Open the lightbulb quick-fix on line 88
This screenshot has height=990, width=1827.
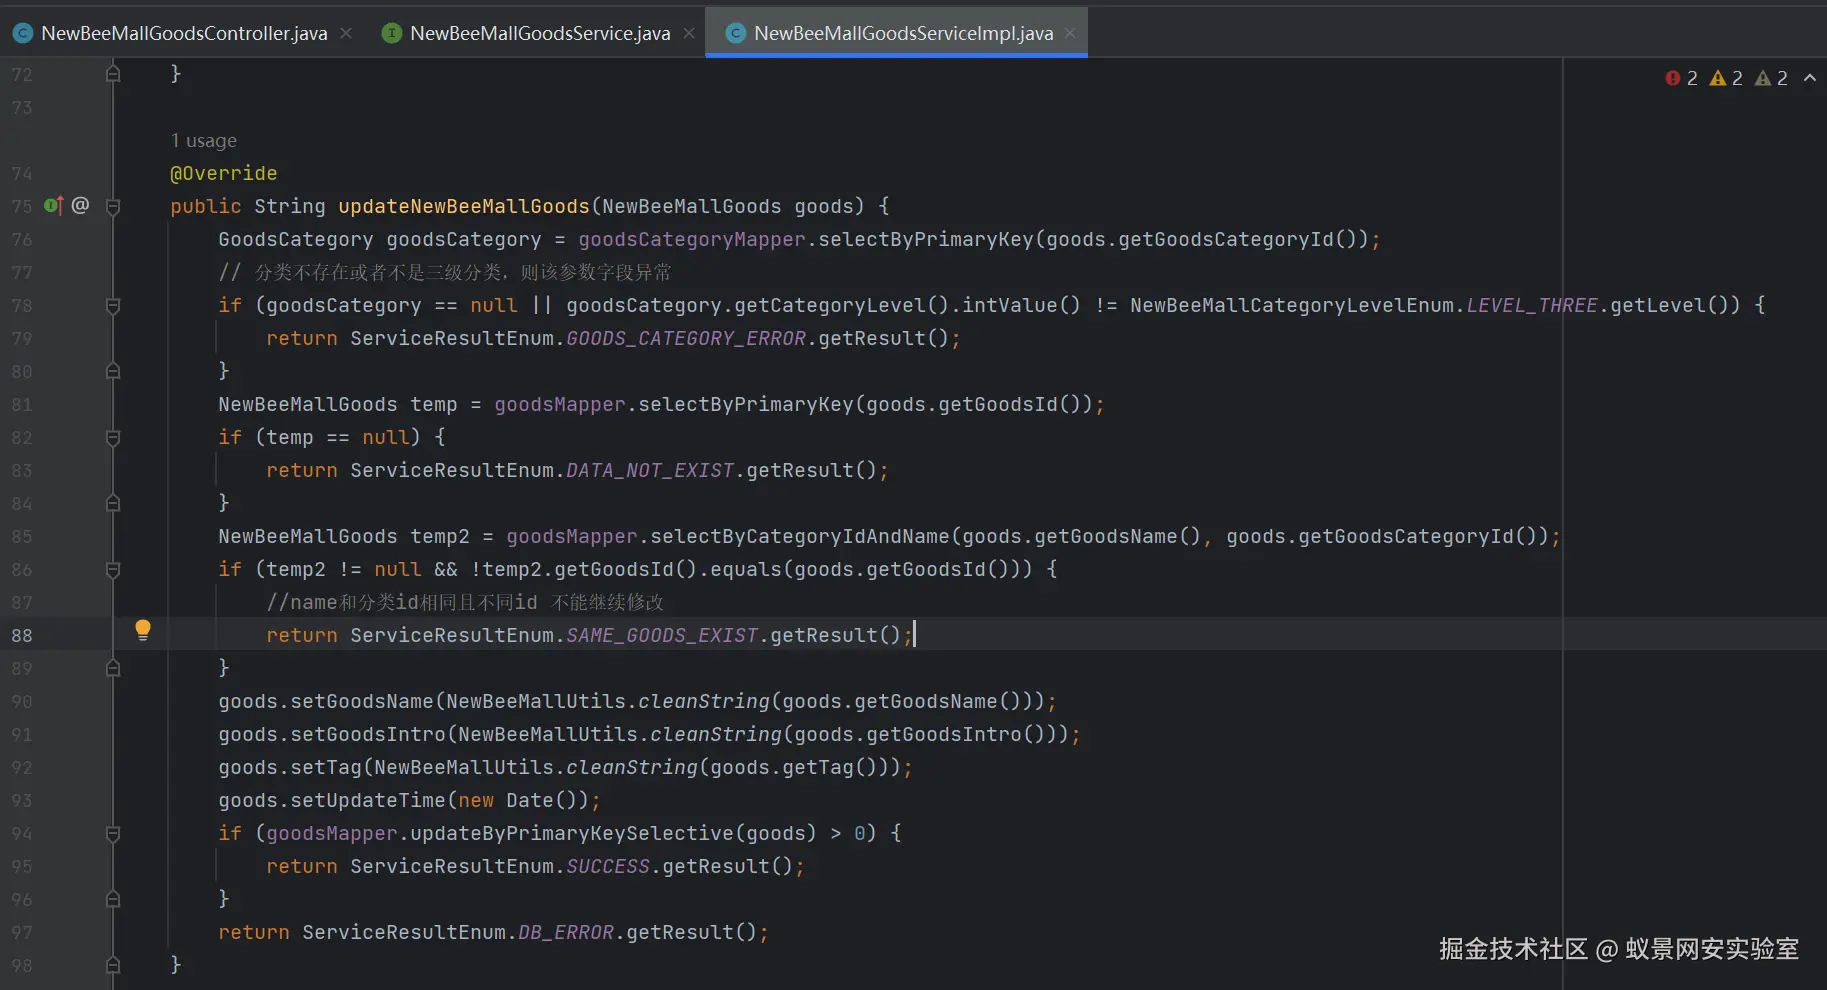click(143, 630)
